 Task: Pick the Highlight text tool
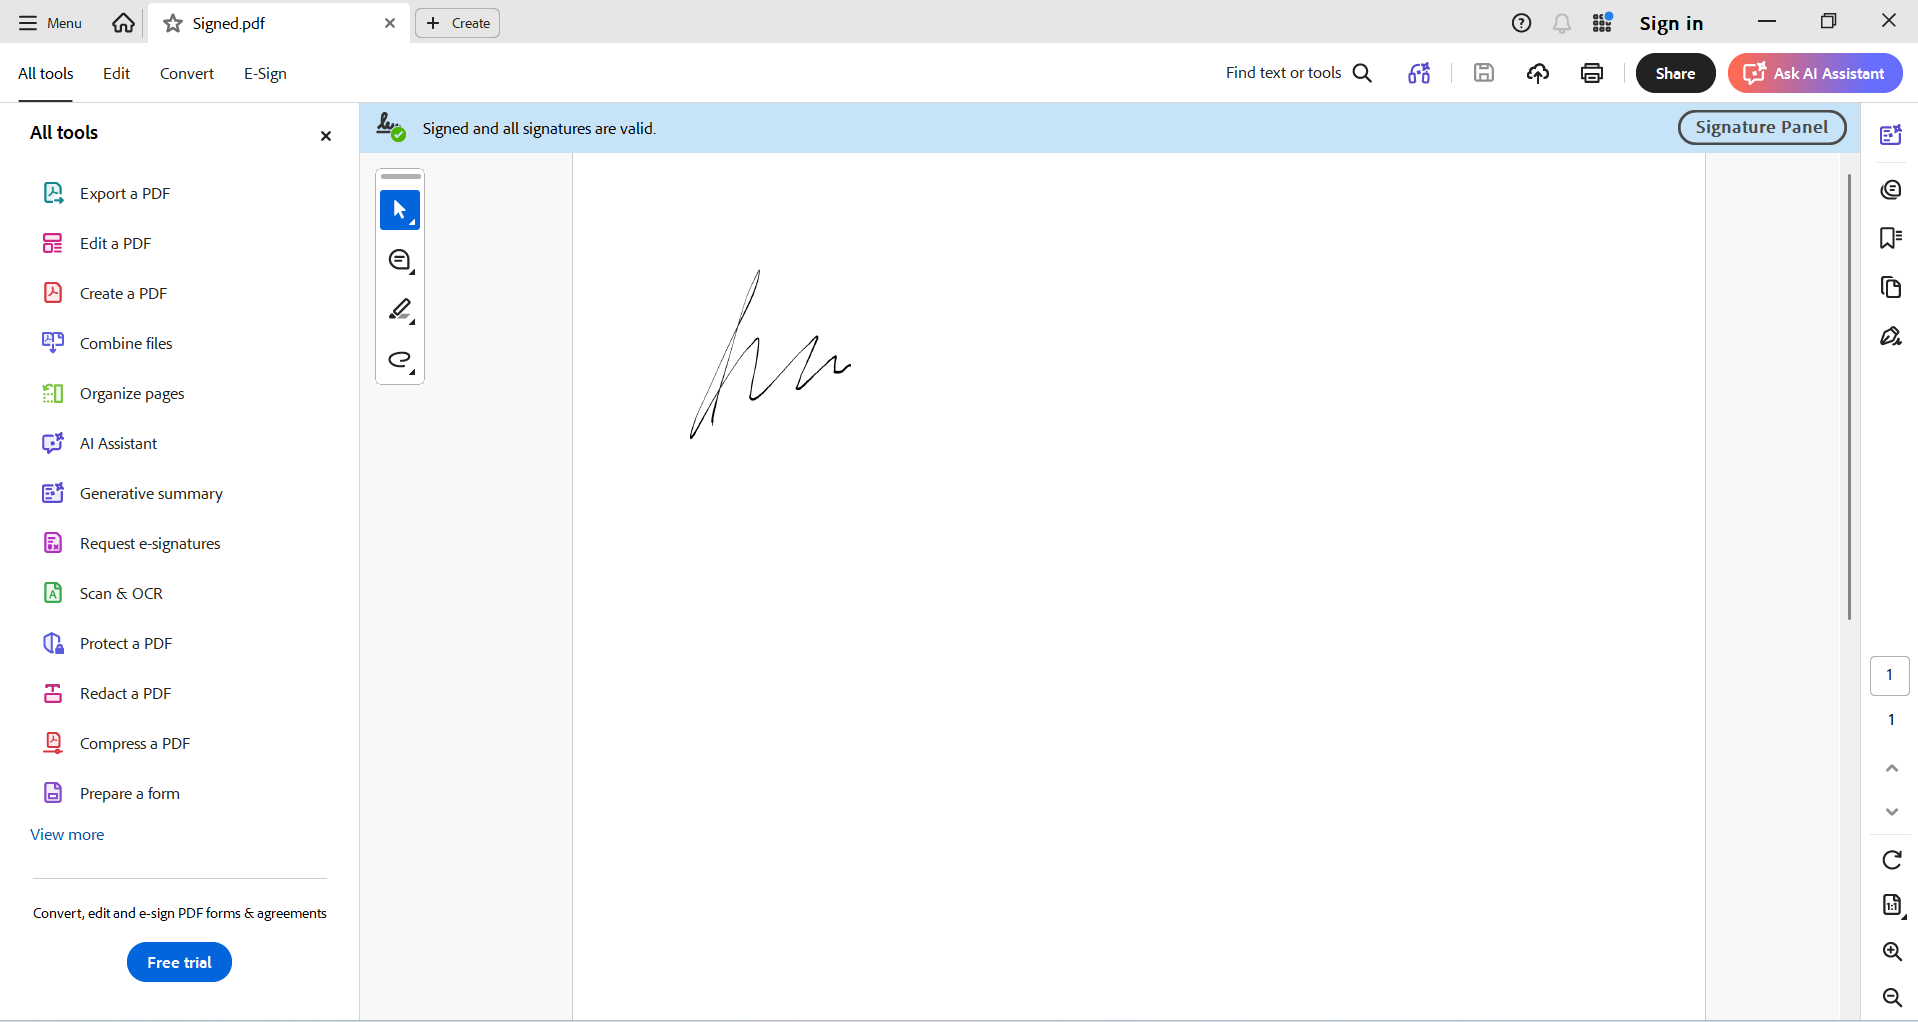(399, 310)
